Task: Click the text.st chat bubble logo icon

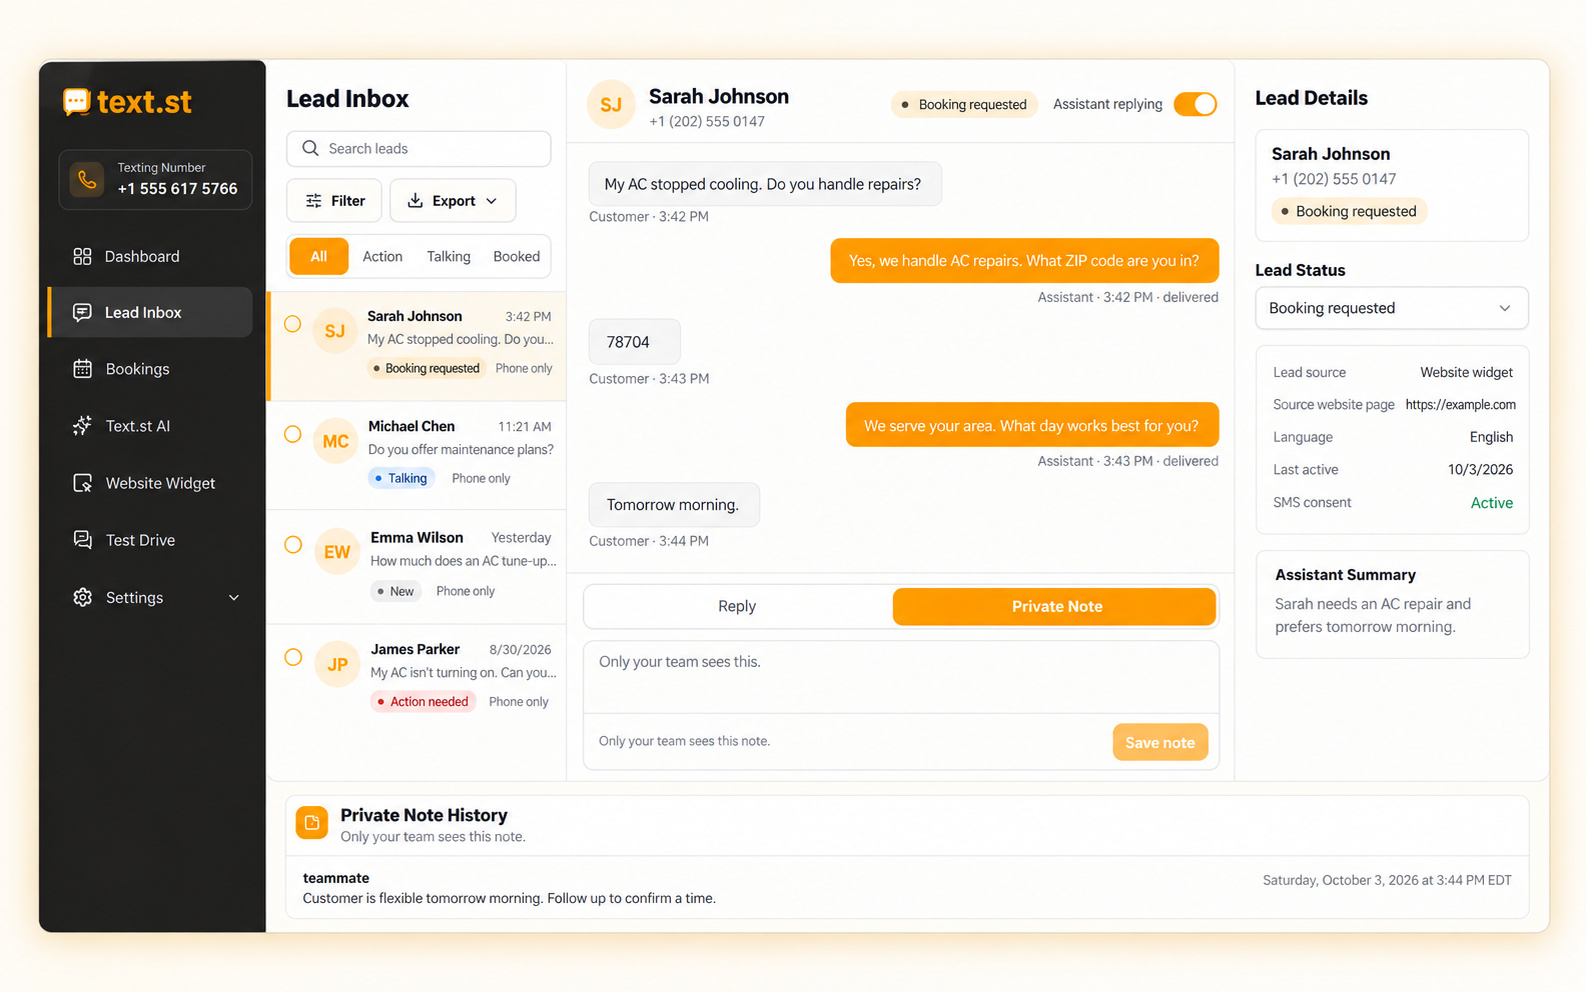Action: 76,102
